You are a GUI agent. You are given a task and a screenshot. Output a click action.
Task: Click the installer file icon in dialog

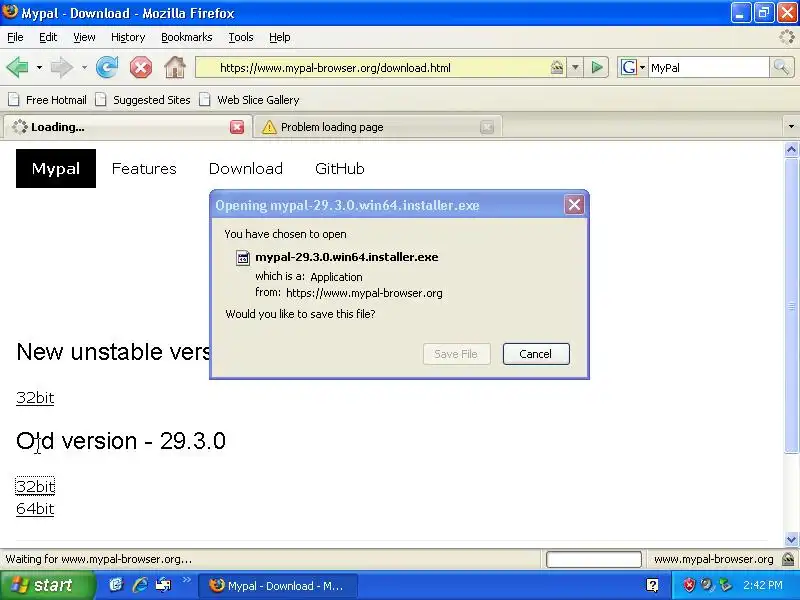243,258
